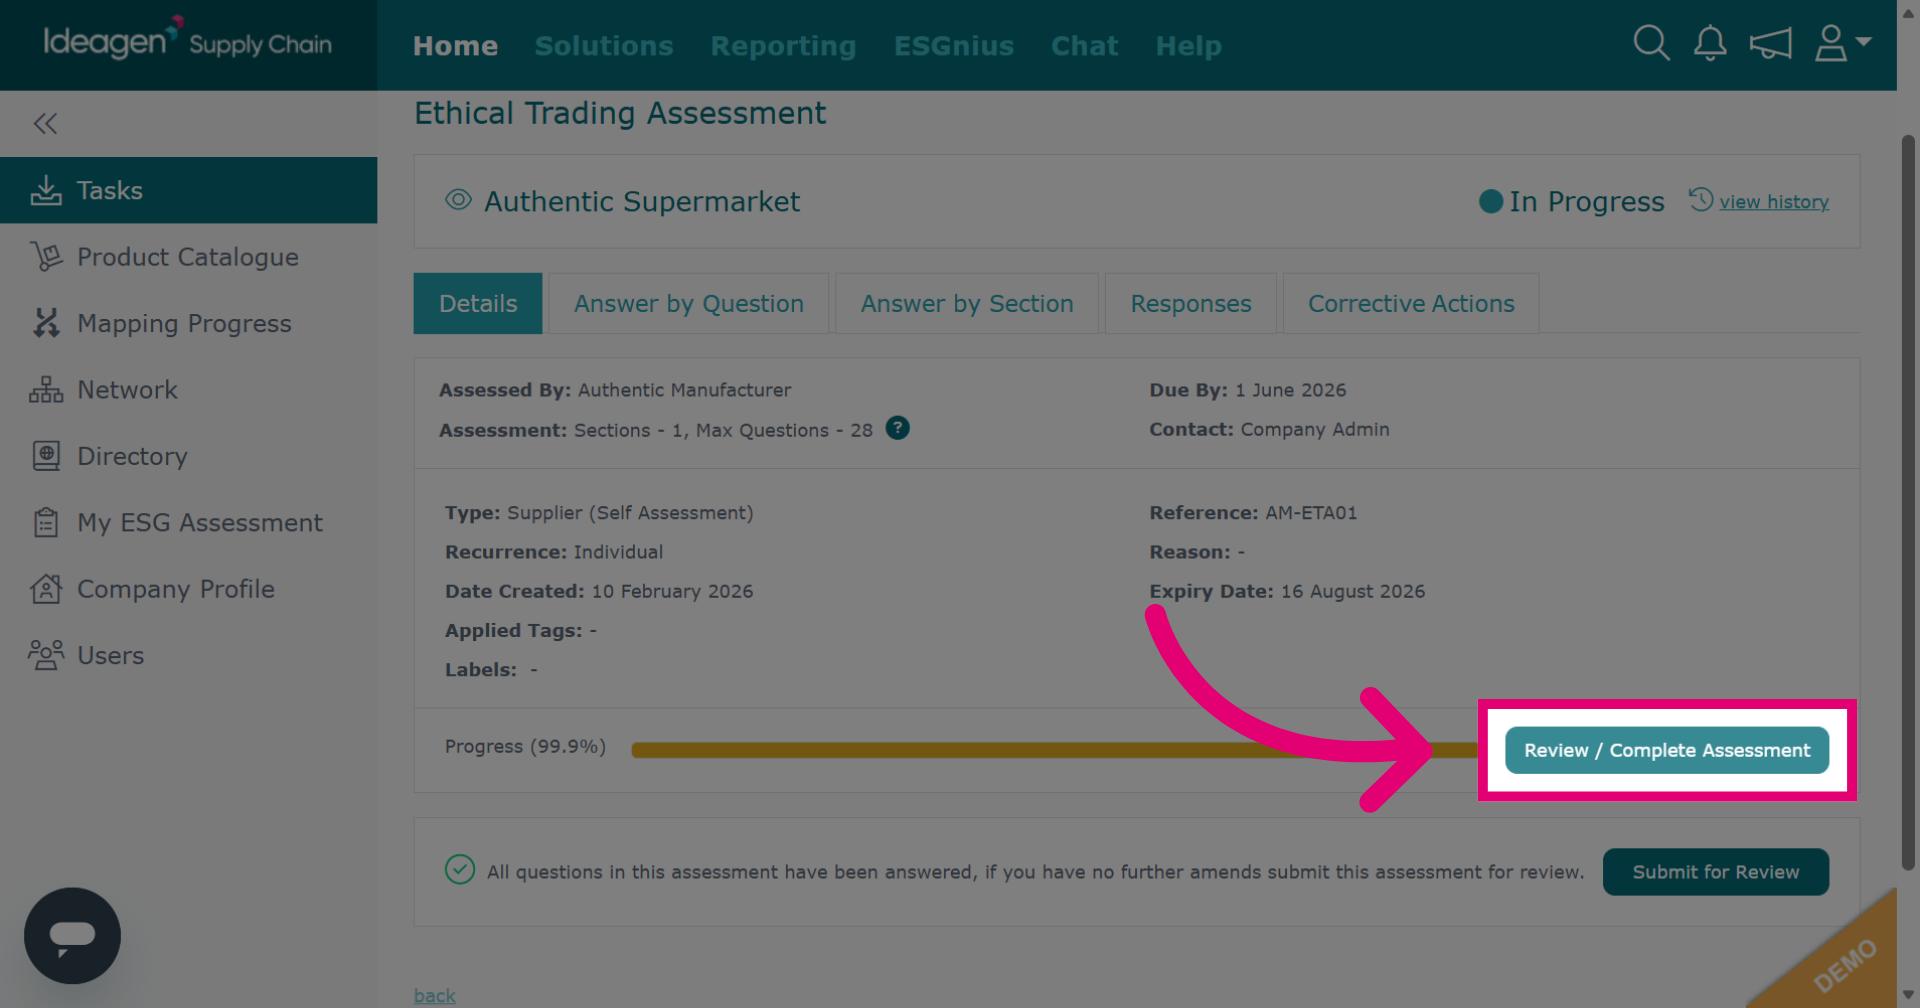Open My ESG Assessment in the sidebar

coord(188,522)
